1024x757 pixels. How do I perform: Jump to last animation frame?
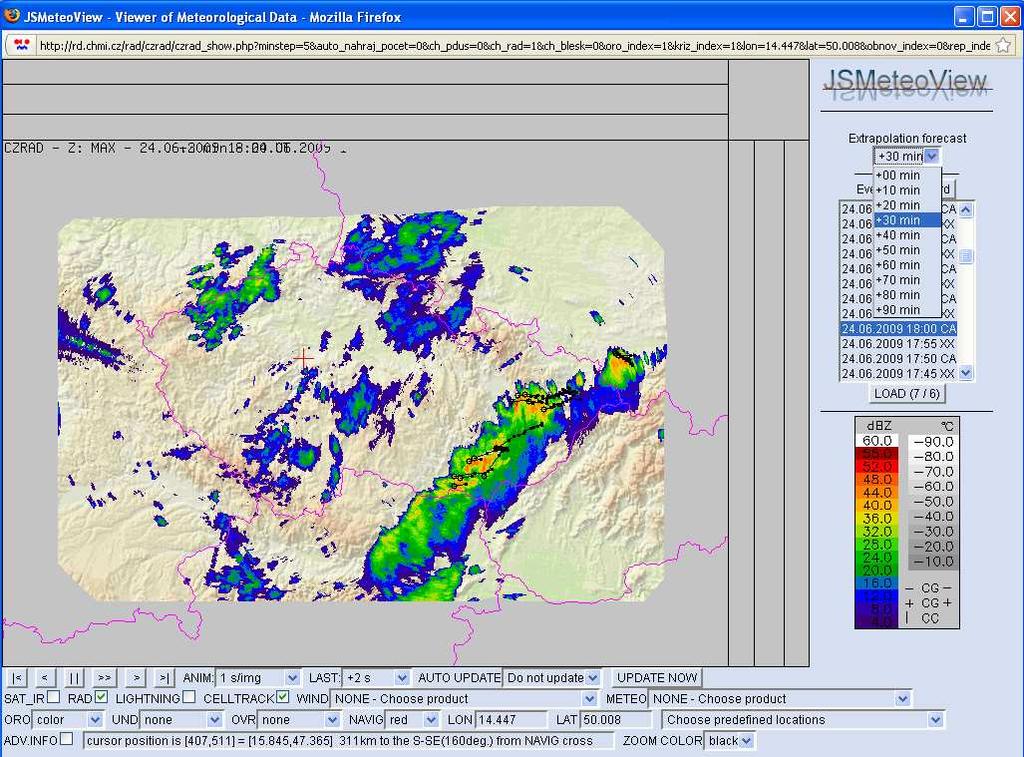[x=164, y=678]
